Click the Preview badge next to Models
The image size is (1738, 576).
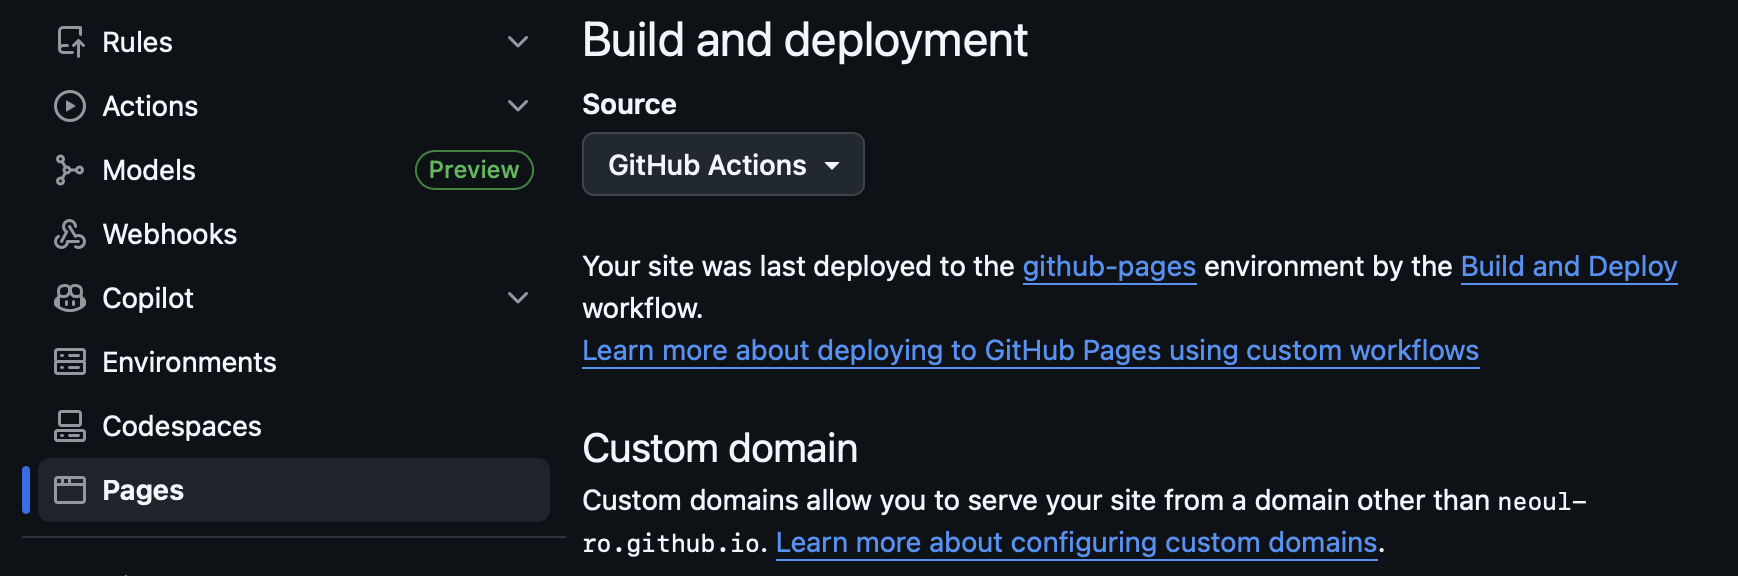coord(474,170)
